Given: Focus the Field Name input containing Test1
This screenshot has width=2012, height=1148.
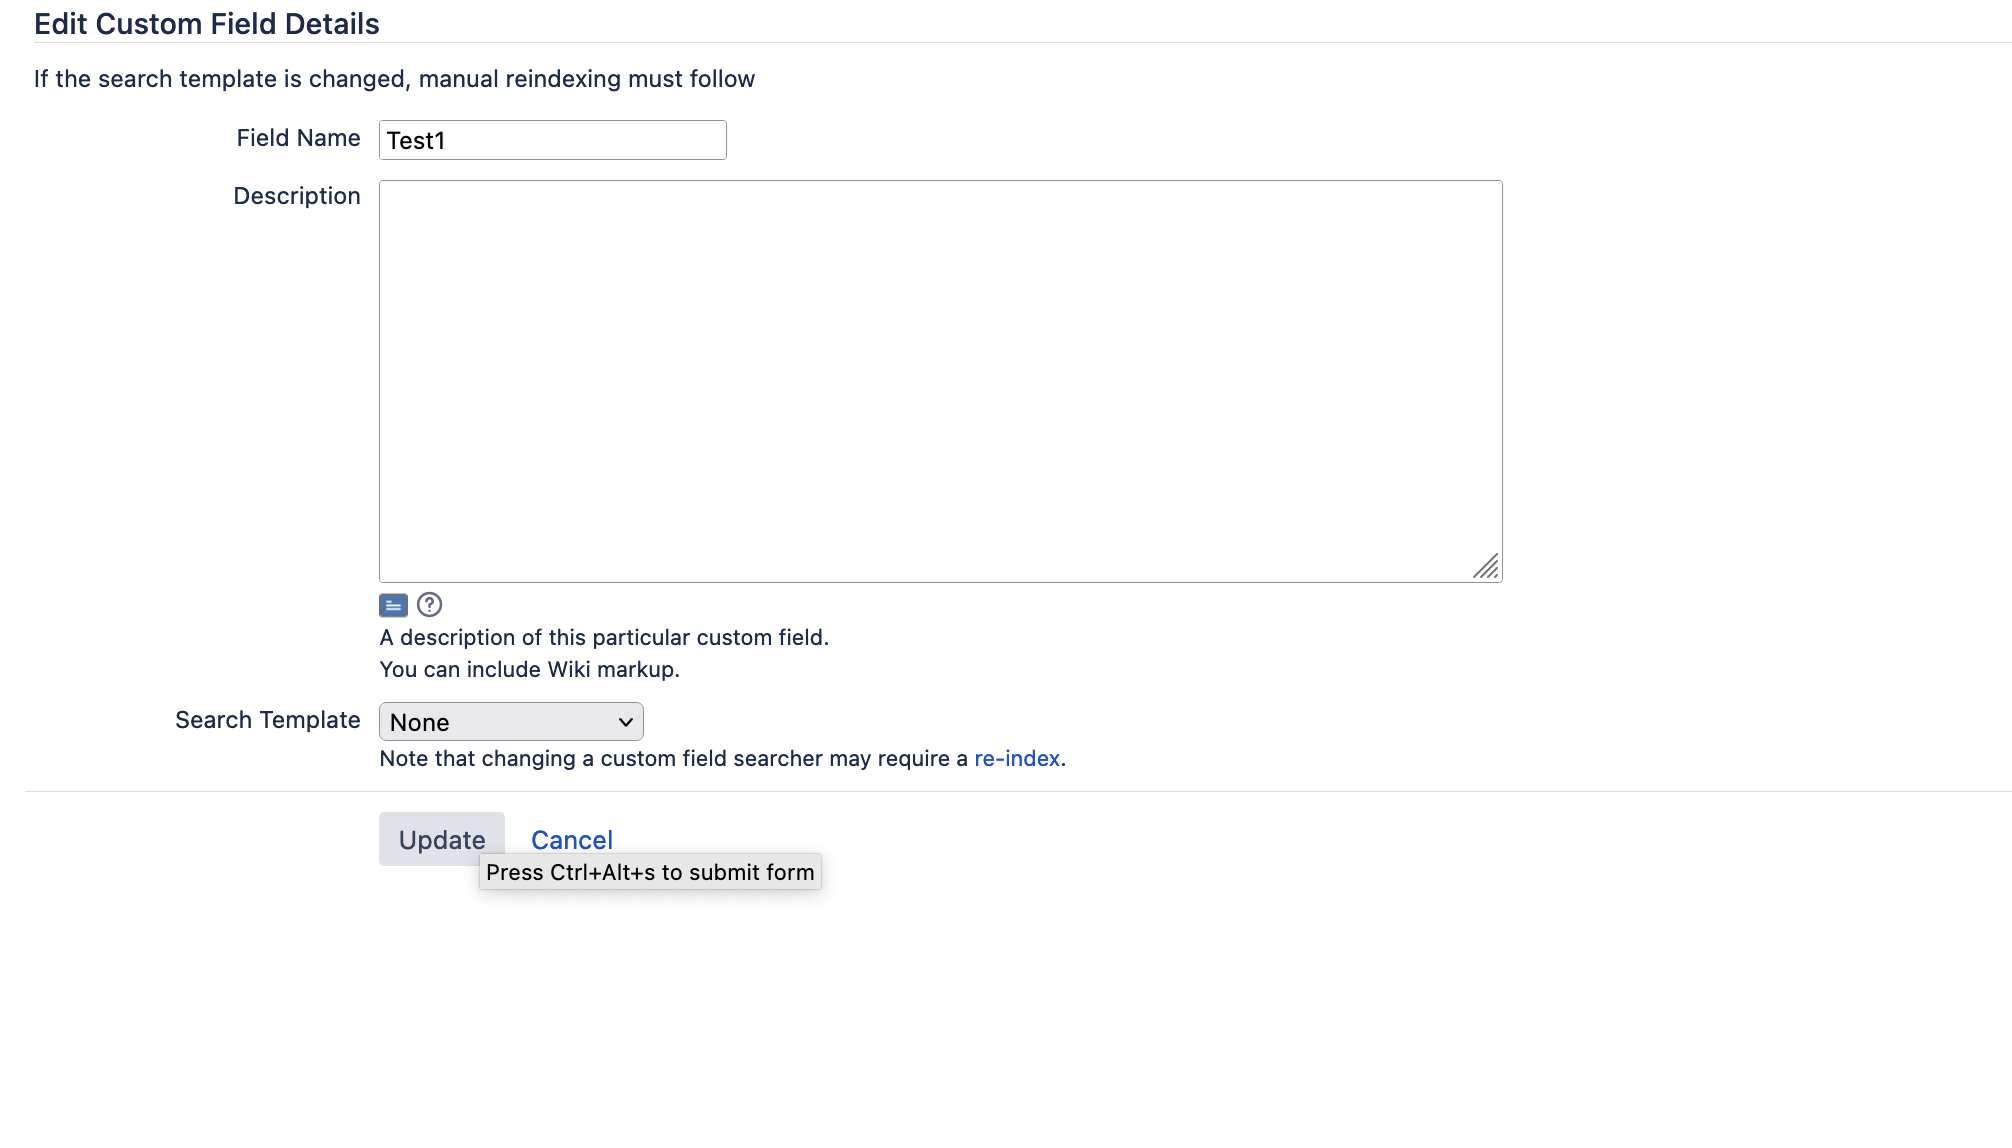Looking at the screenshot, I should [552, 140].
